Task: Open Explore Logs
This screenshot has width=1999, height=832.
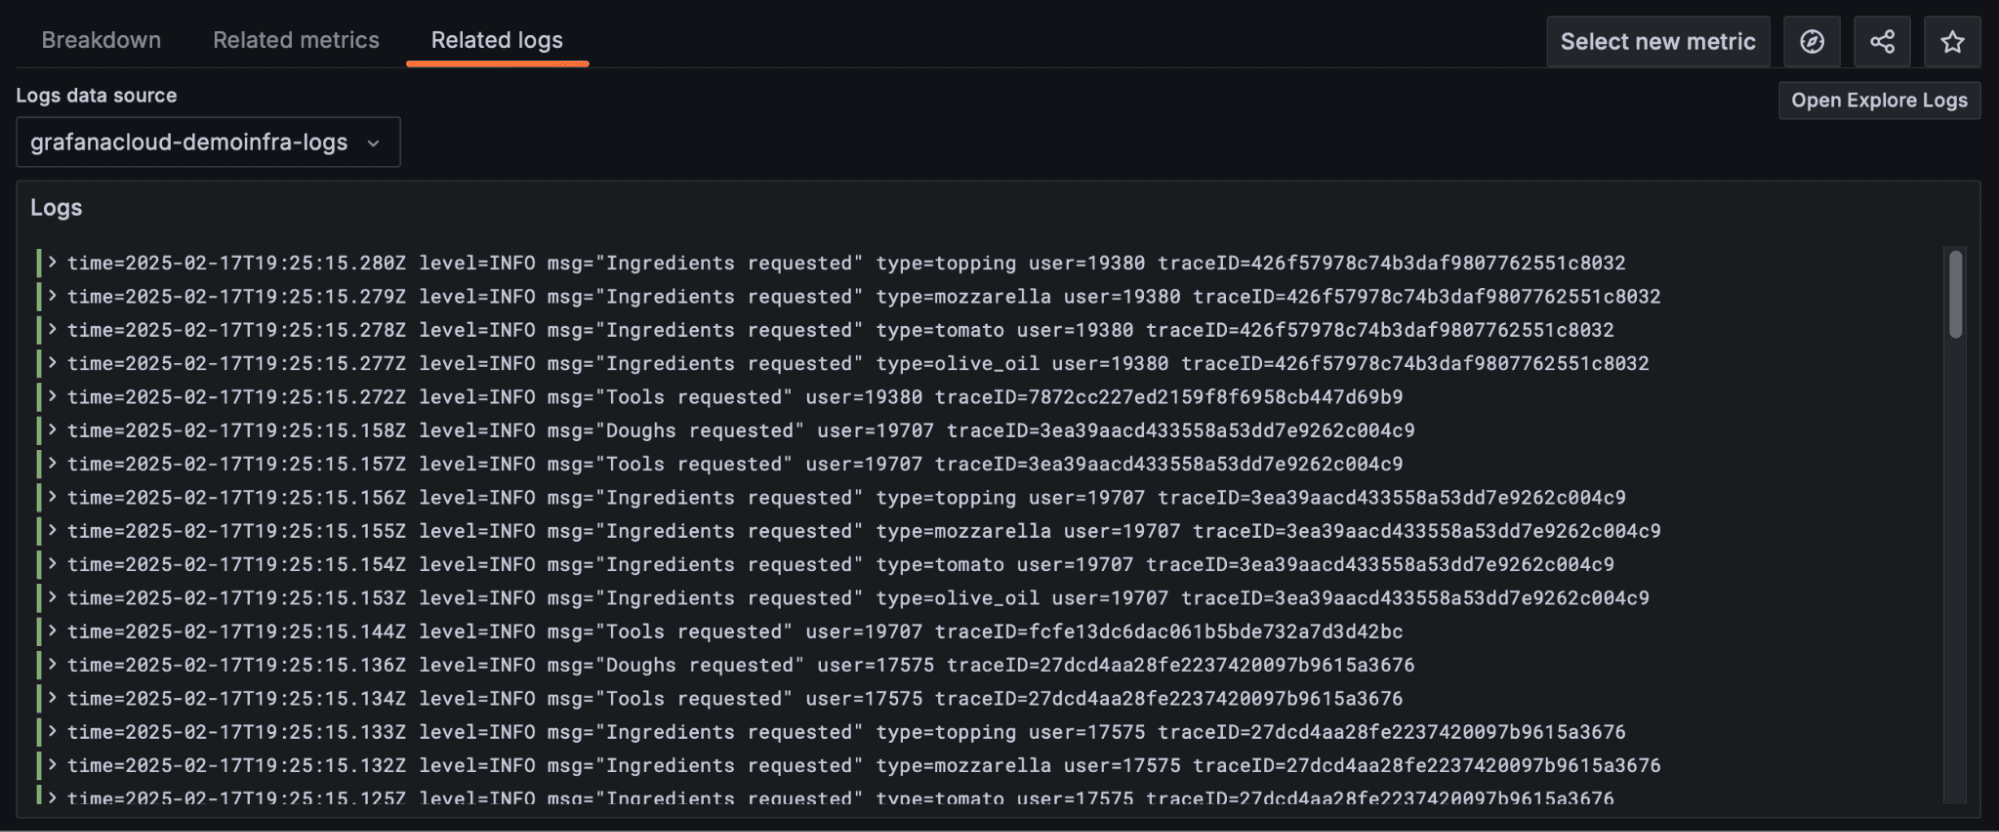Action: pyautogui.click(x=1879, y=100)
